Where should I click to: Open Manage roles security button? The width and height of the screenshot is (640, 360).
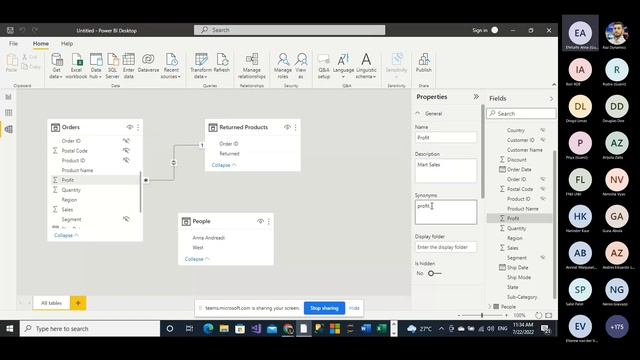[283, 66]
